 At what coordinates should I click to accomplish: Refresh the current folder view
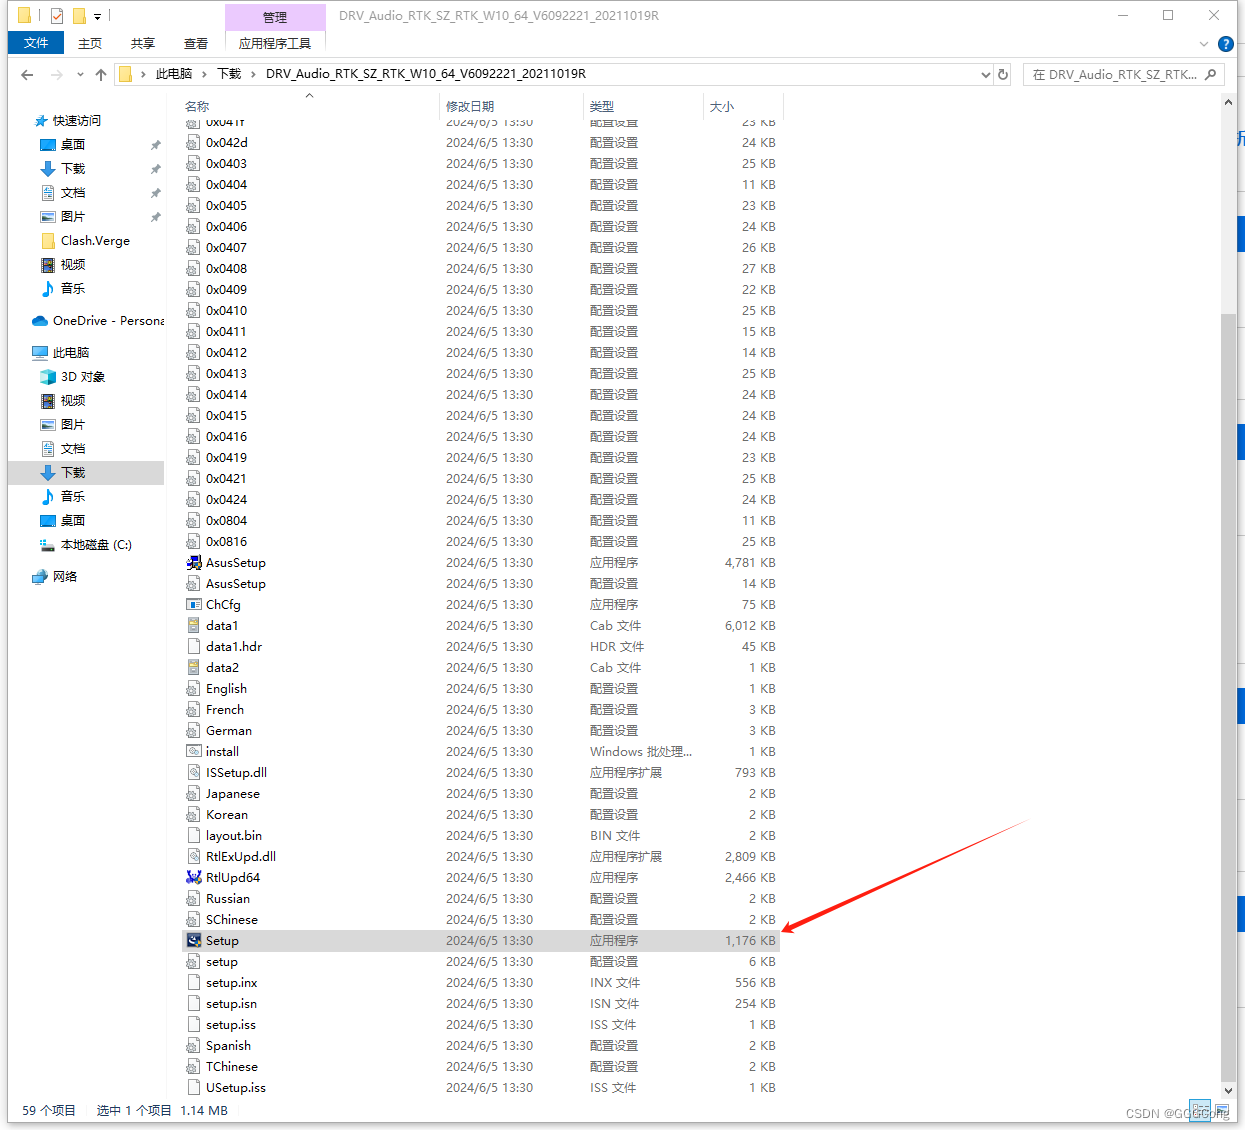[1003, 74]
